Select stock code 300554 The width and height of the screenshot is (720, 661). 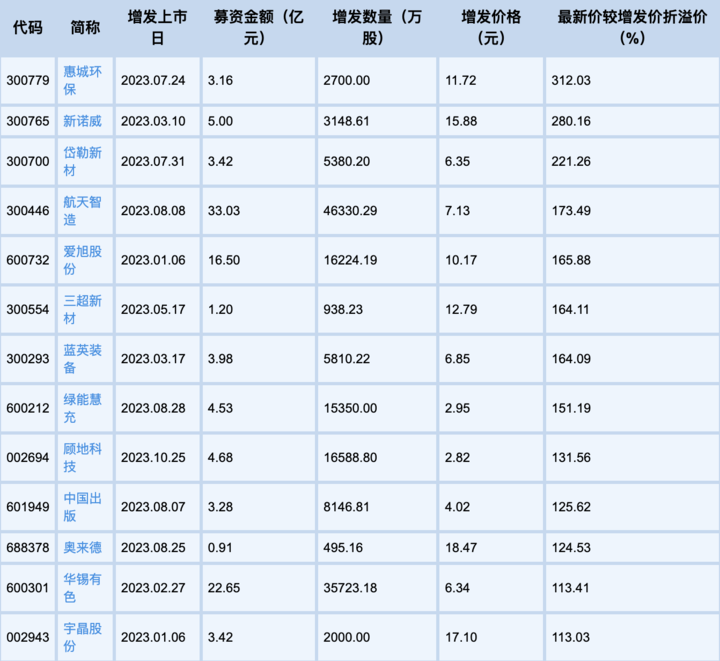point(28,309)
